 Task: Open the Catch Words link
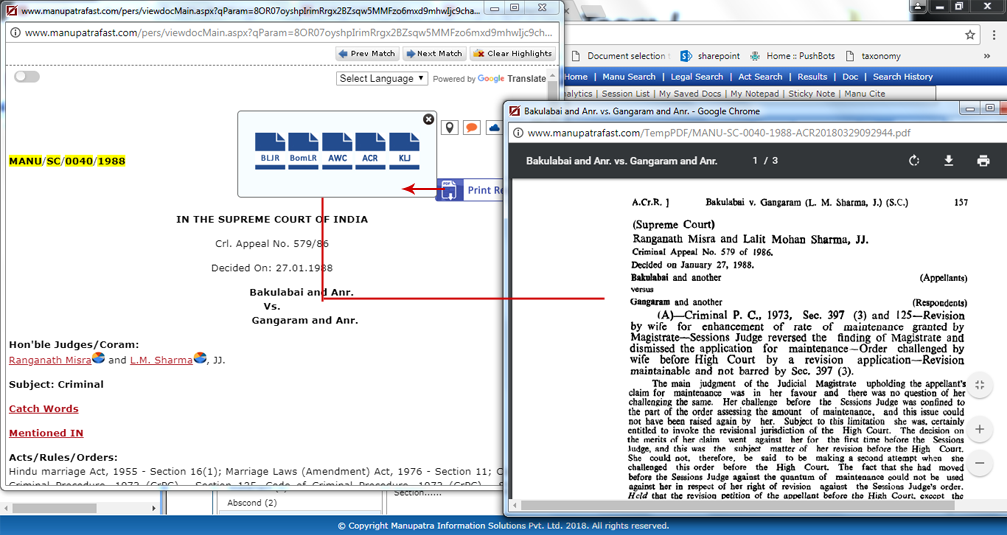44,409
